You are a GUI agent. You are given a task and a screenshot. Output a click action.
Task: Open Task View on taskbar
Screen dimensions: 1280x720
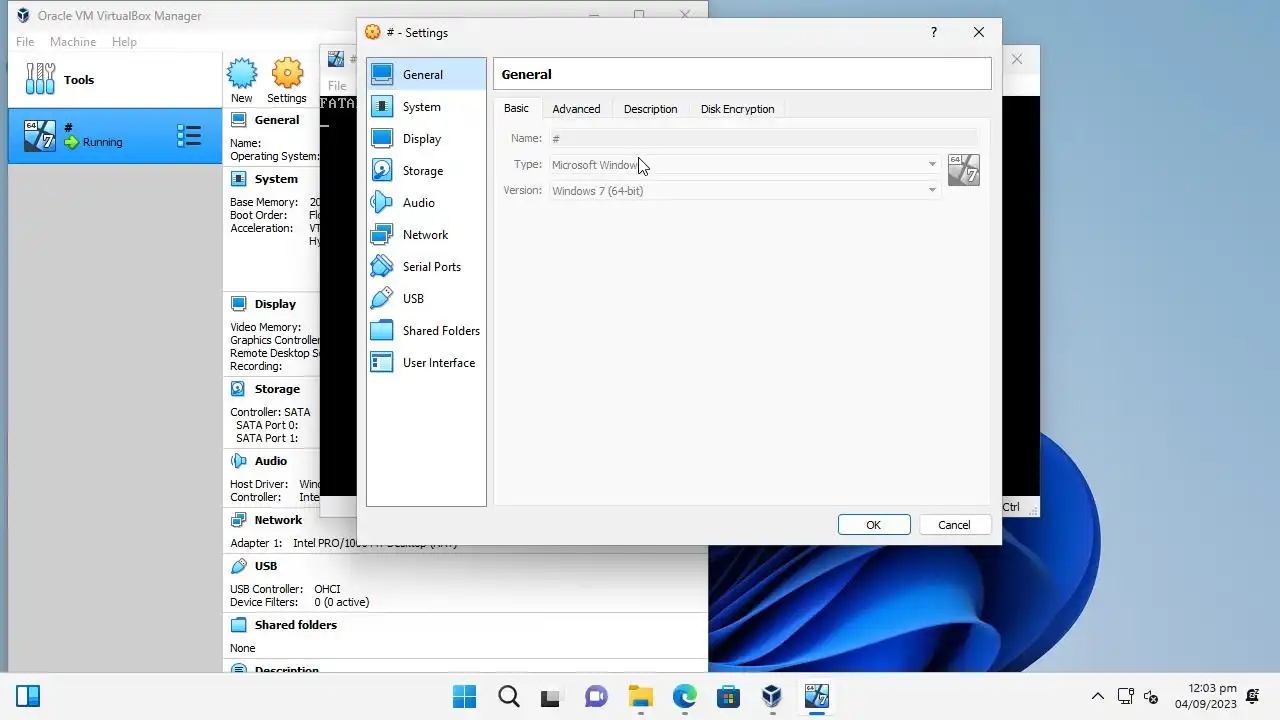551,696
